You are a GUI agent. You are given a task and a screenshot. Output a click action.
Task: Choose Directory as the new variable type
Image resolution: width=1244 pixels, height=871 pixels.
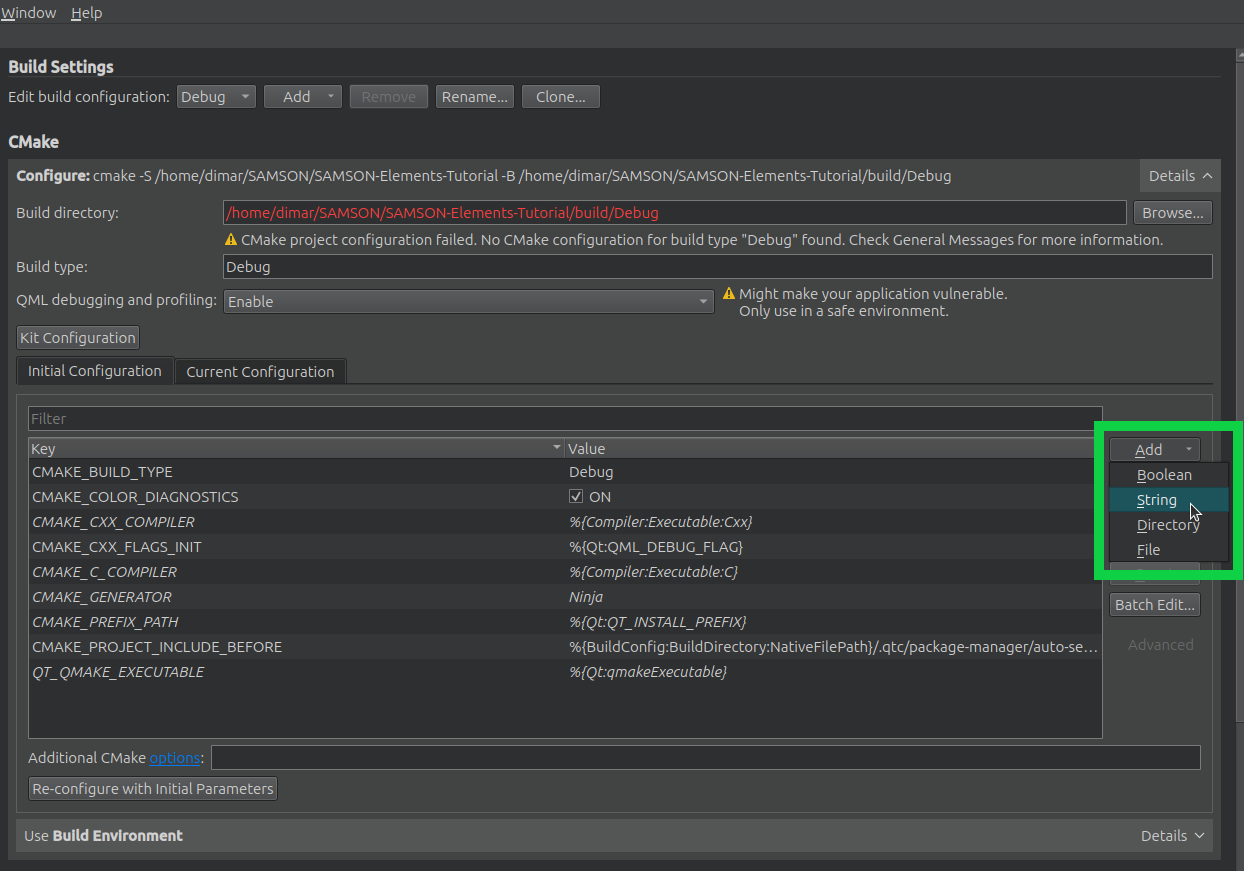(1167, 524)
